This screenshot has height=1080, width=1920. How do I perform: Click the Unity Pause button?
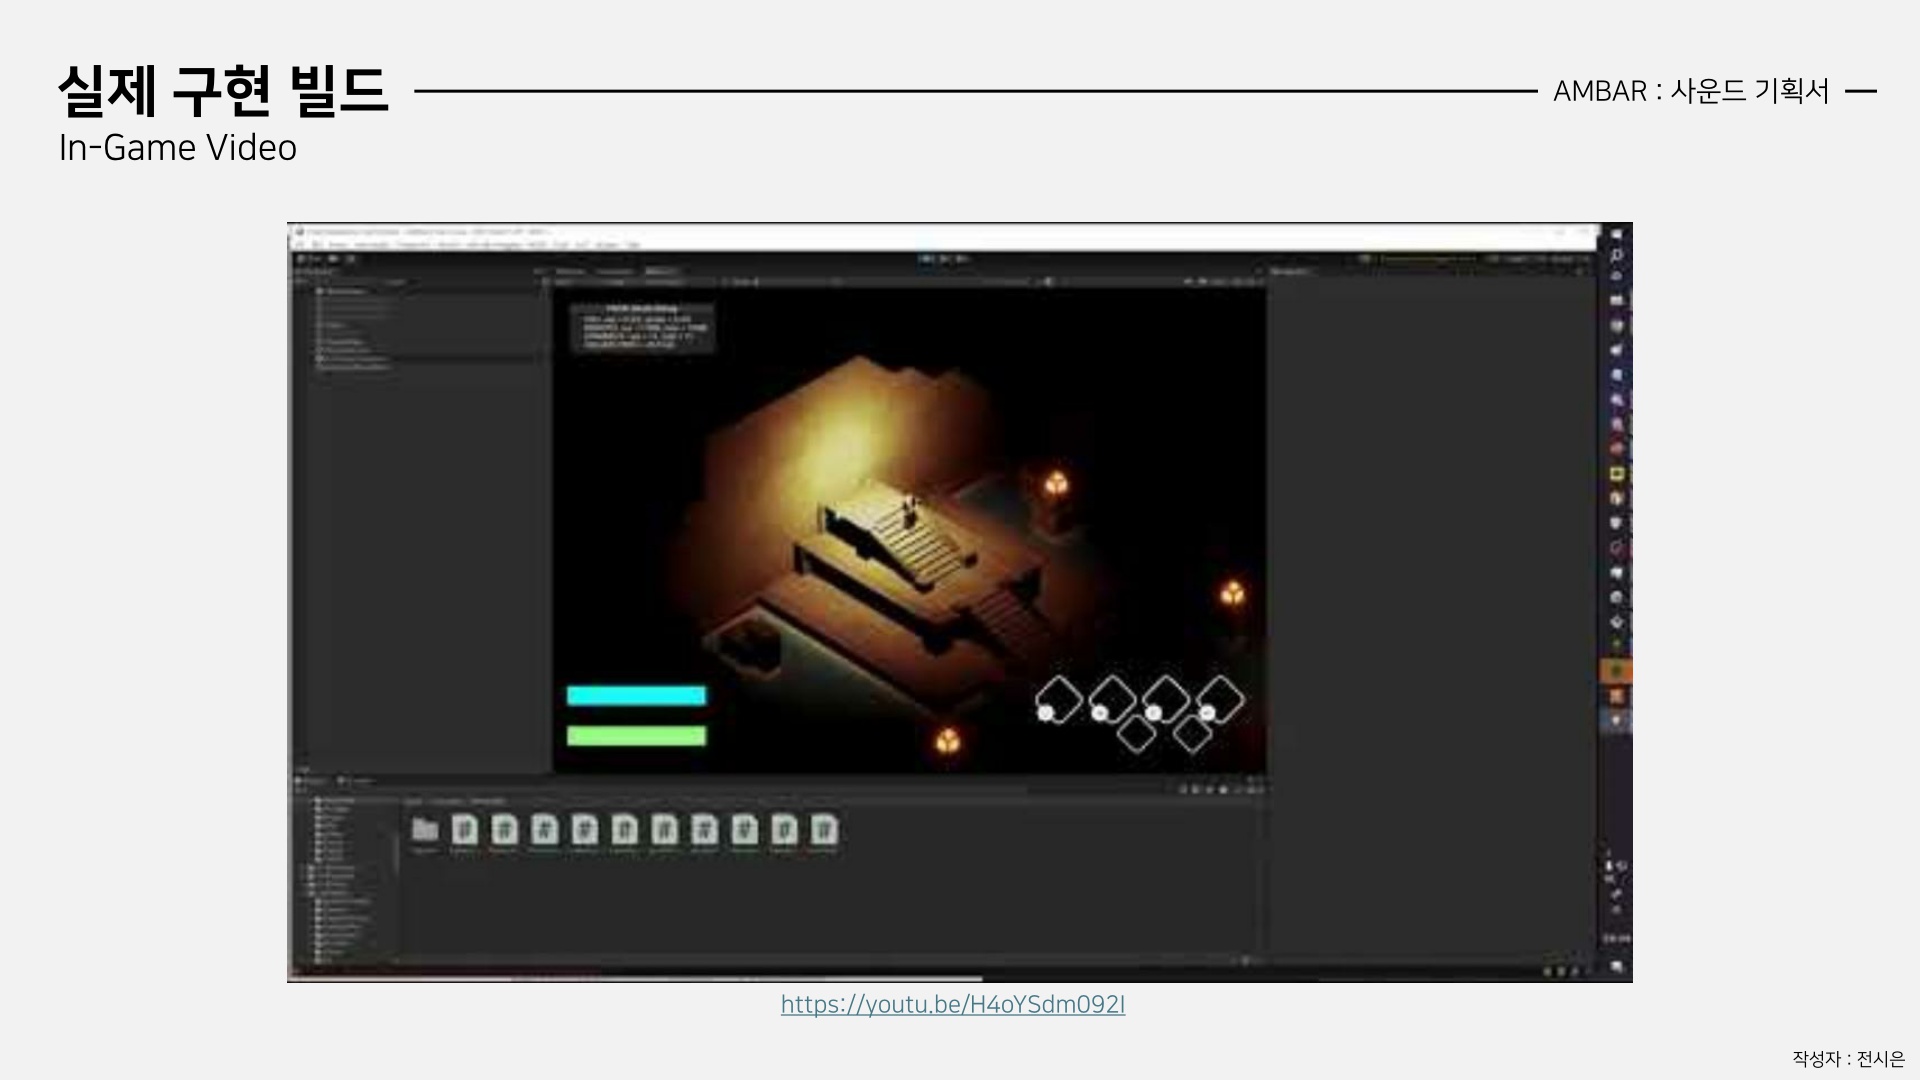945,259
